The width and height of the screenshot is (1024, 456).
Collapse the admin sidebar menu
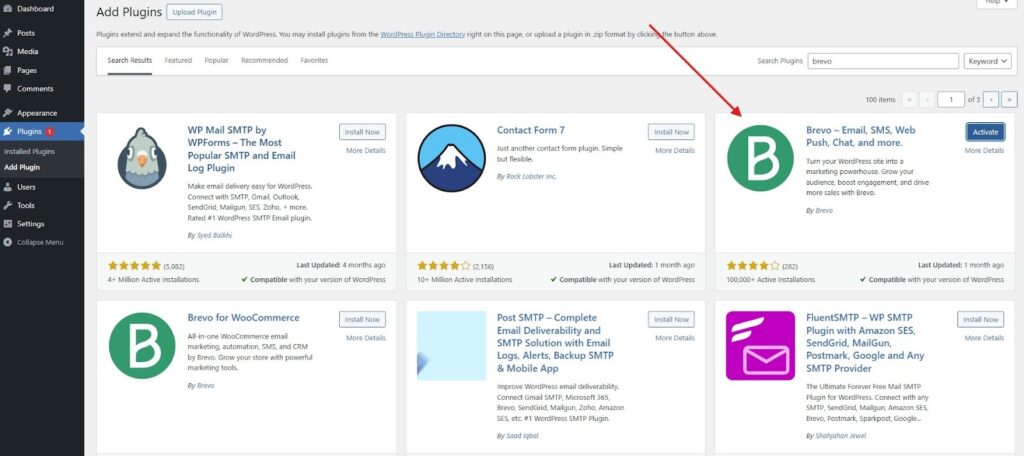click(x=39, y=242)
